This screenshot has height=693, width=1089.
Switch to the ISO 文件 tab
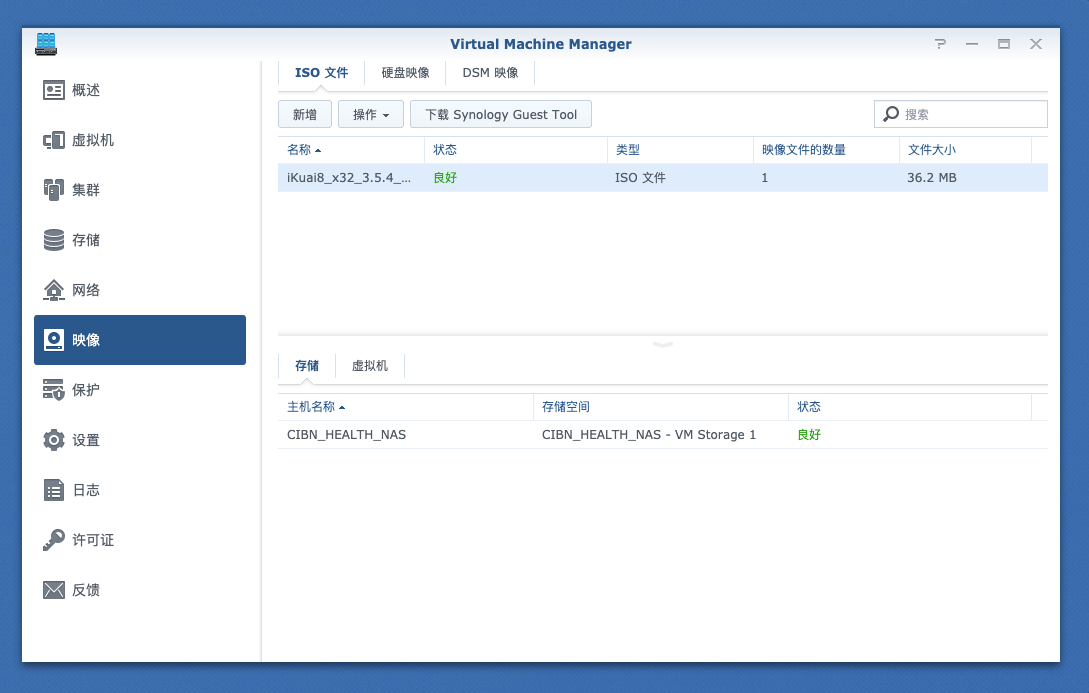321,73
